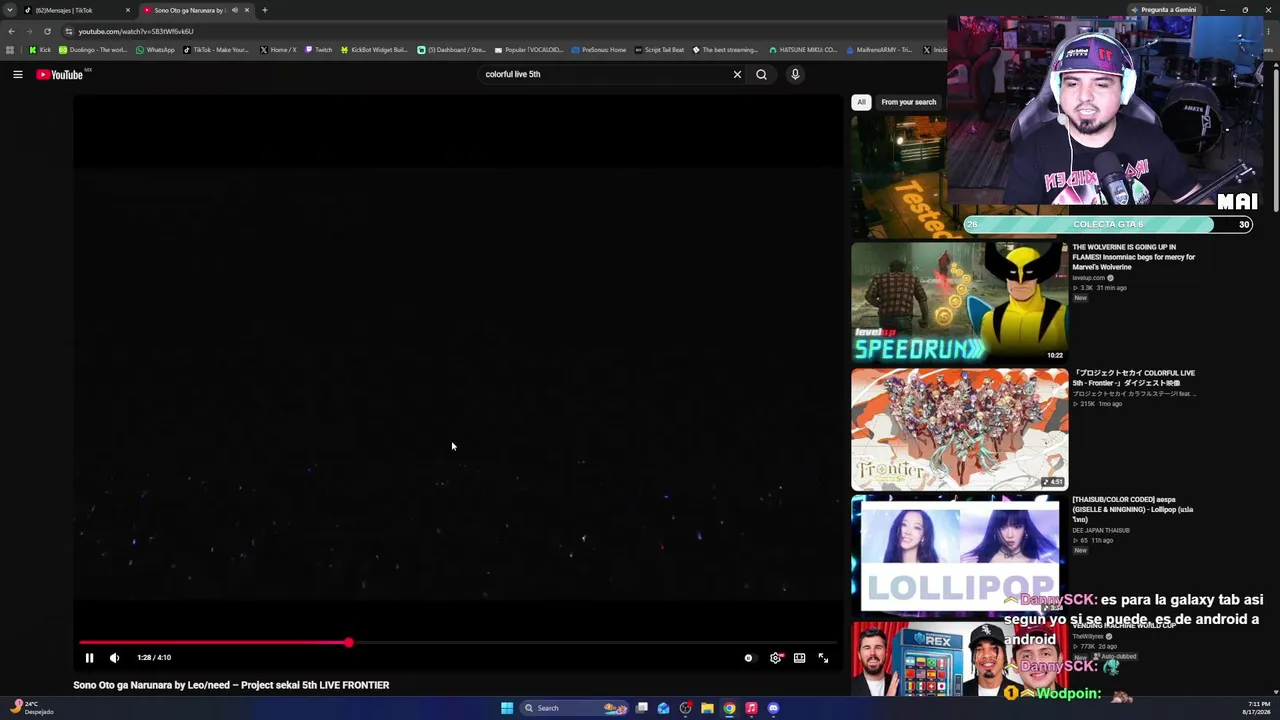Viewport: 1280px width, 720px height.
Task: Open the Kick bookmark
Action: (40, 50)
